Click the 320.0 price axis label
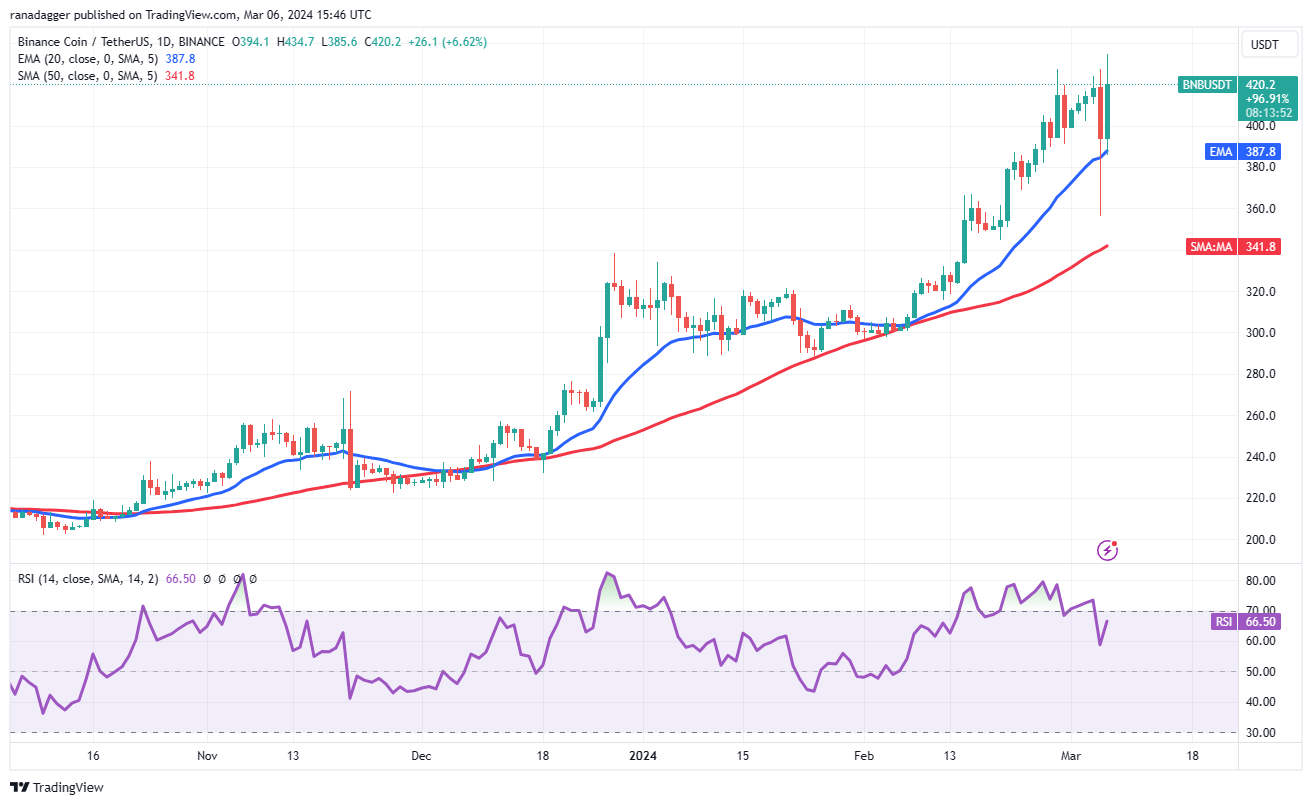This screenshot has width=1312, height=805. pos(1260,292)
